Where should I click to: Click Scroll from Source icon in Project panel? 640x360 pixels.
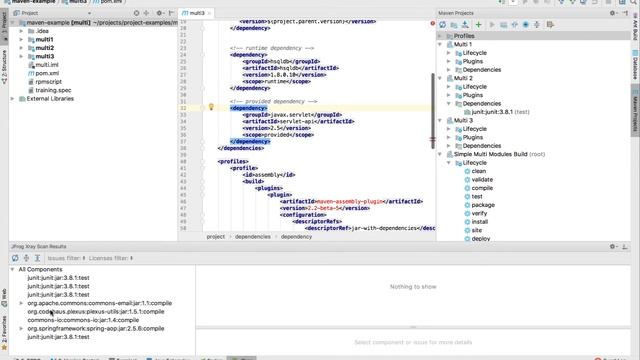(136, 13)
